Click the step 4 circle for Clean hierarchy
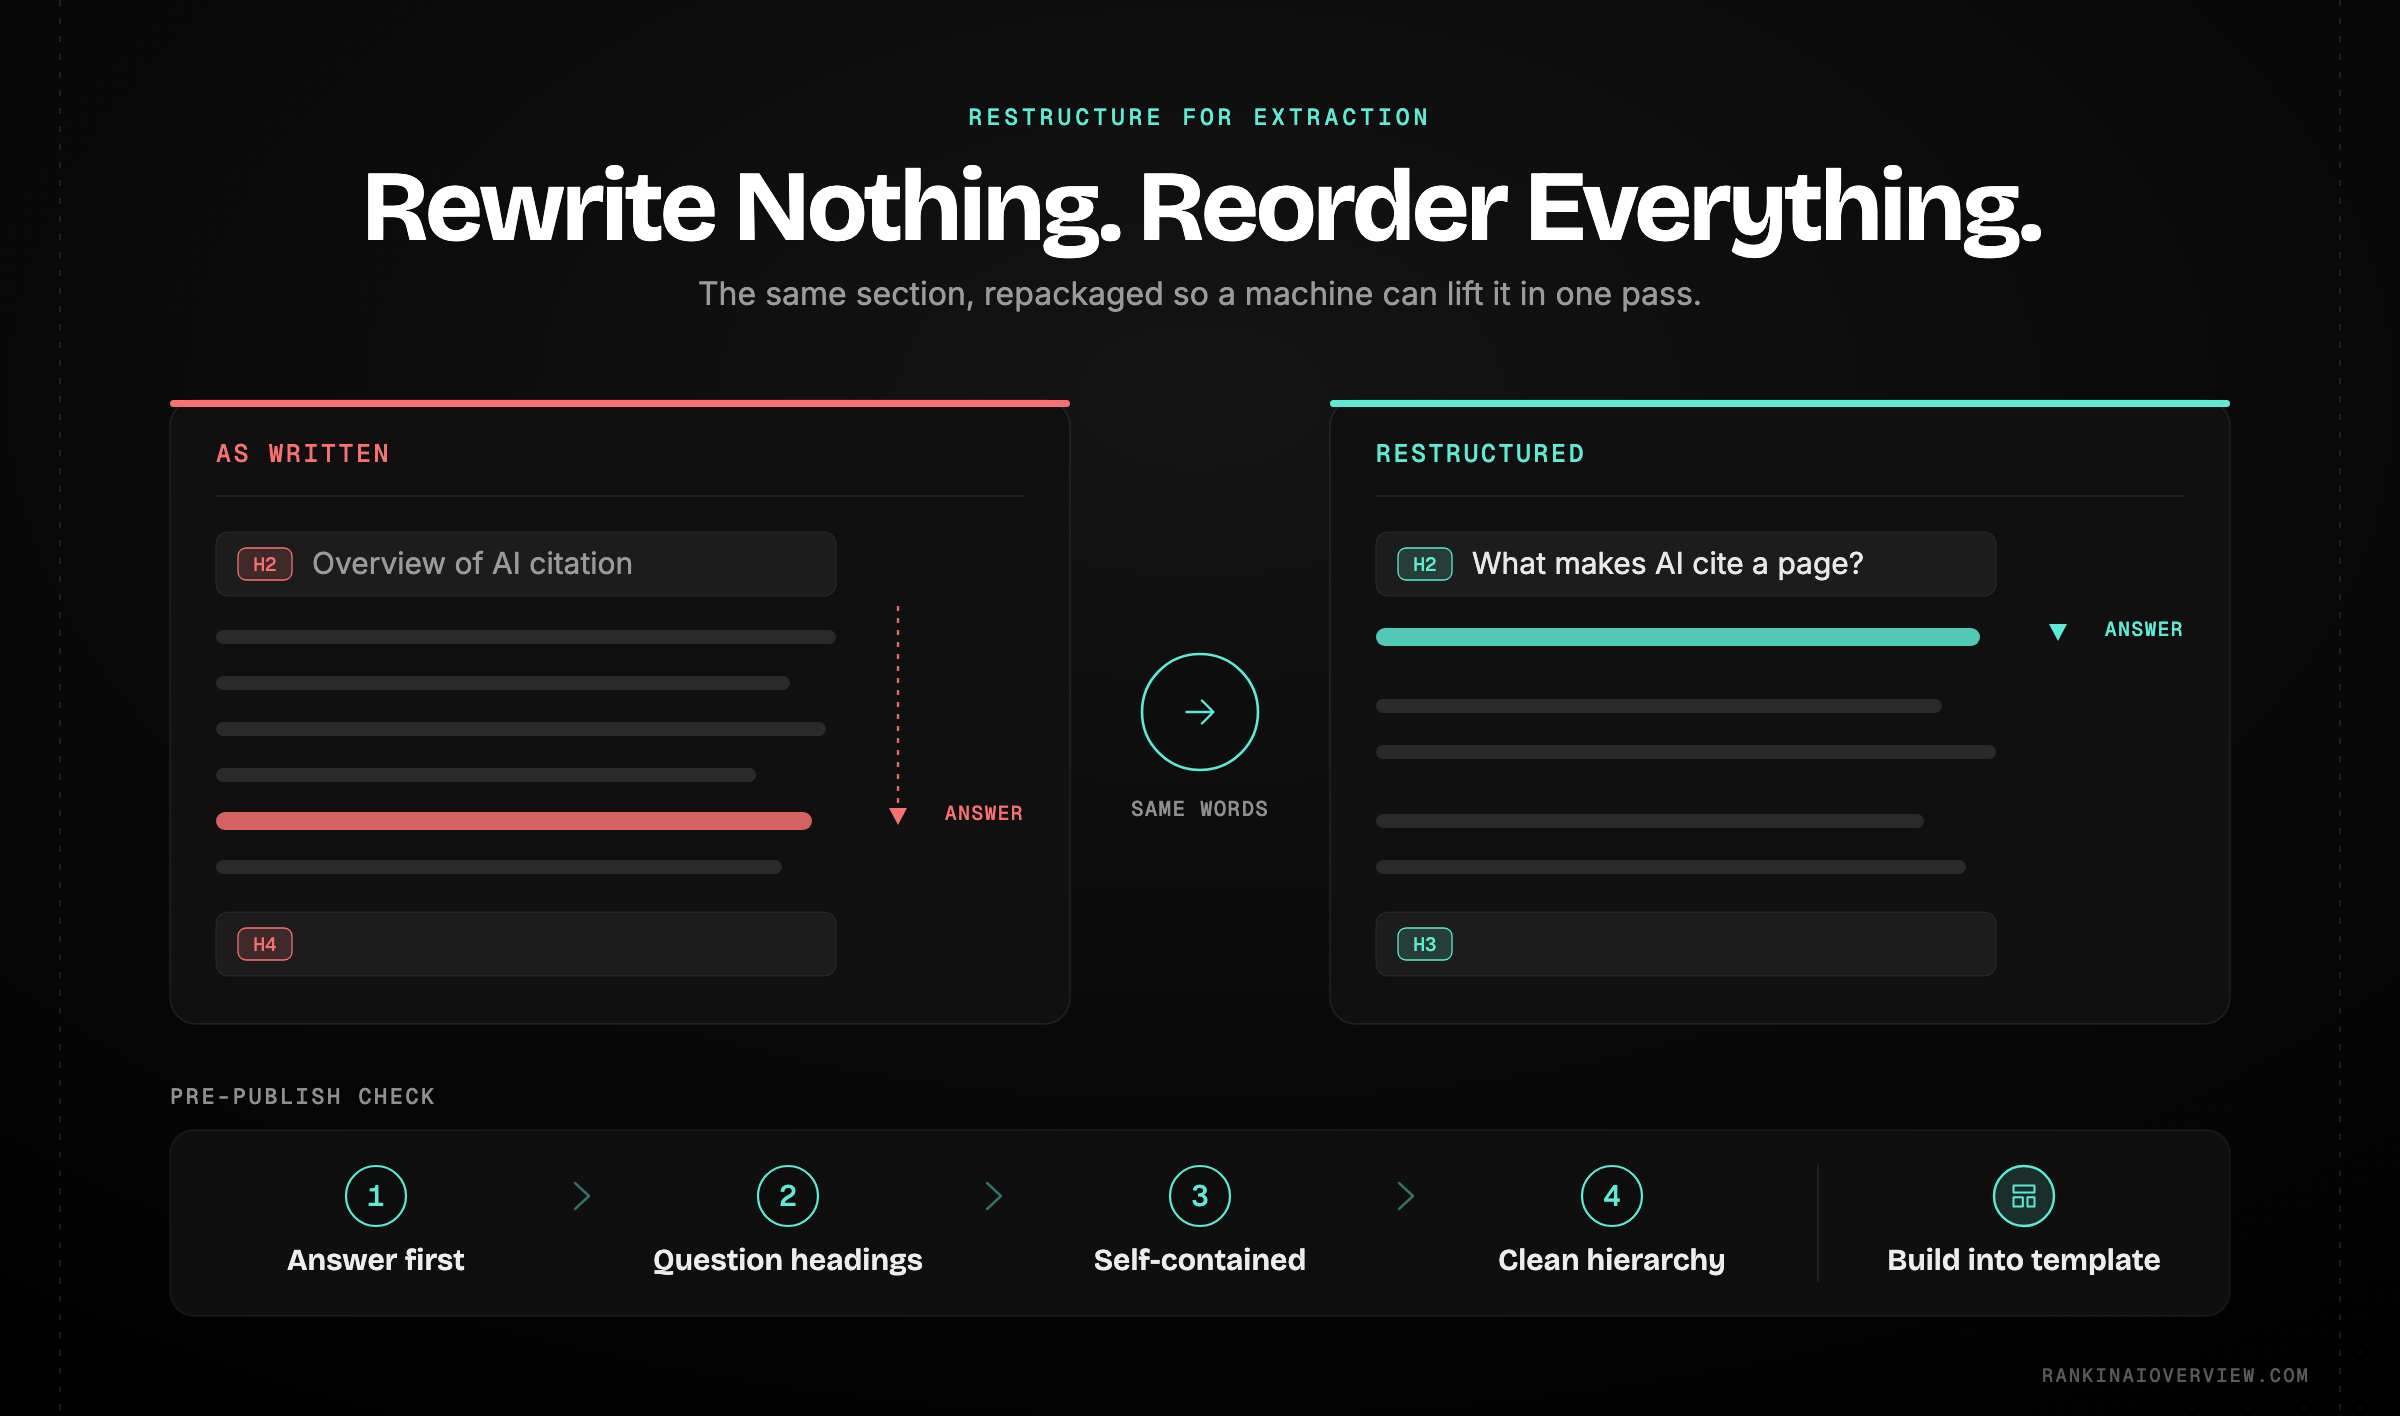Image resolution: width=2400 pixels, height=1416 pixels. pyautogui.click(x=1612, y=1196)
